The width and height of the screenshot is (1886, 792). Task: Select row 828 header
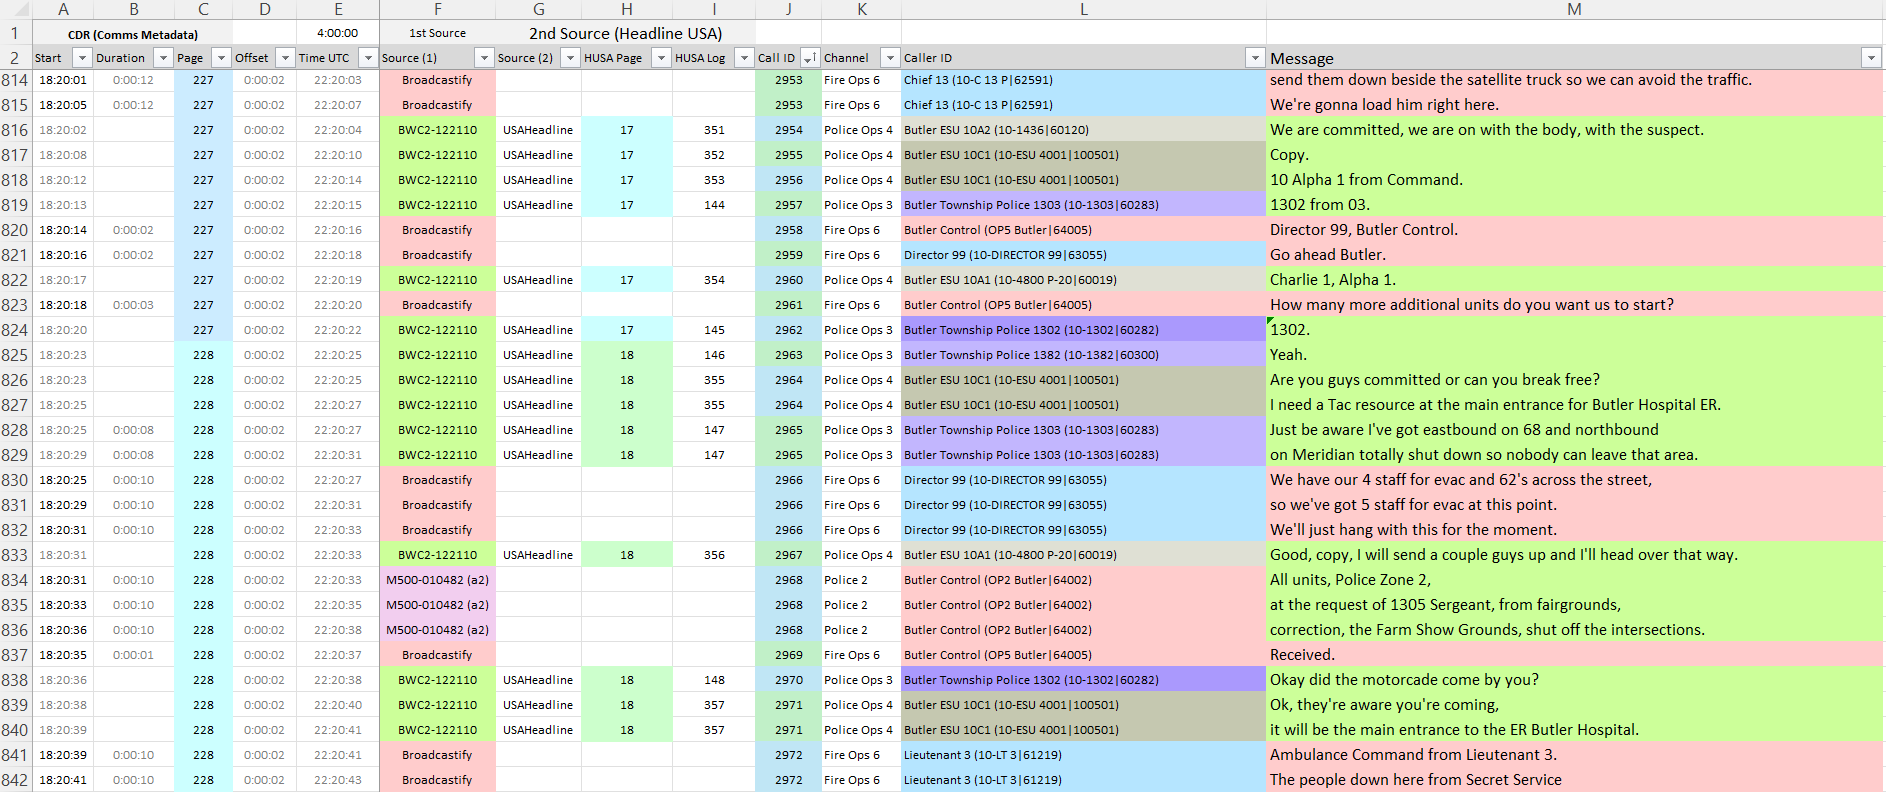(x=15, y=430)
